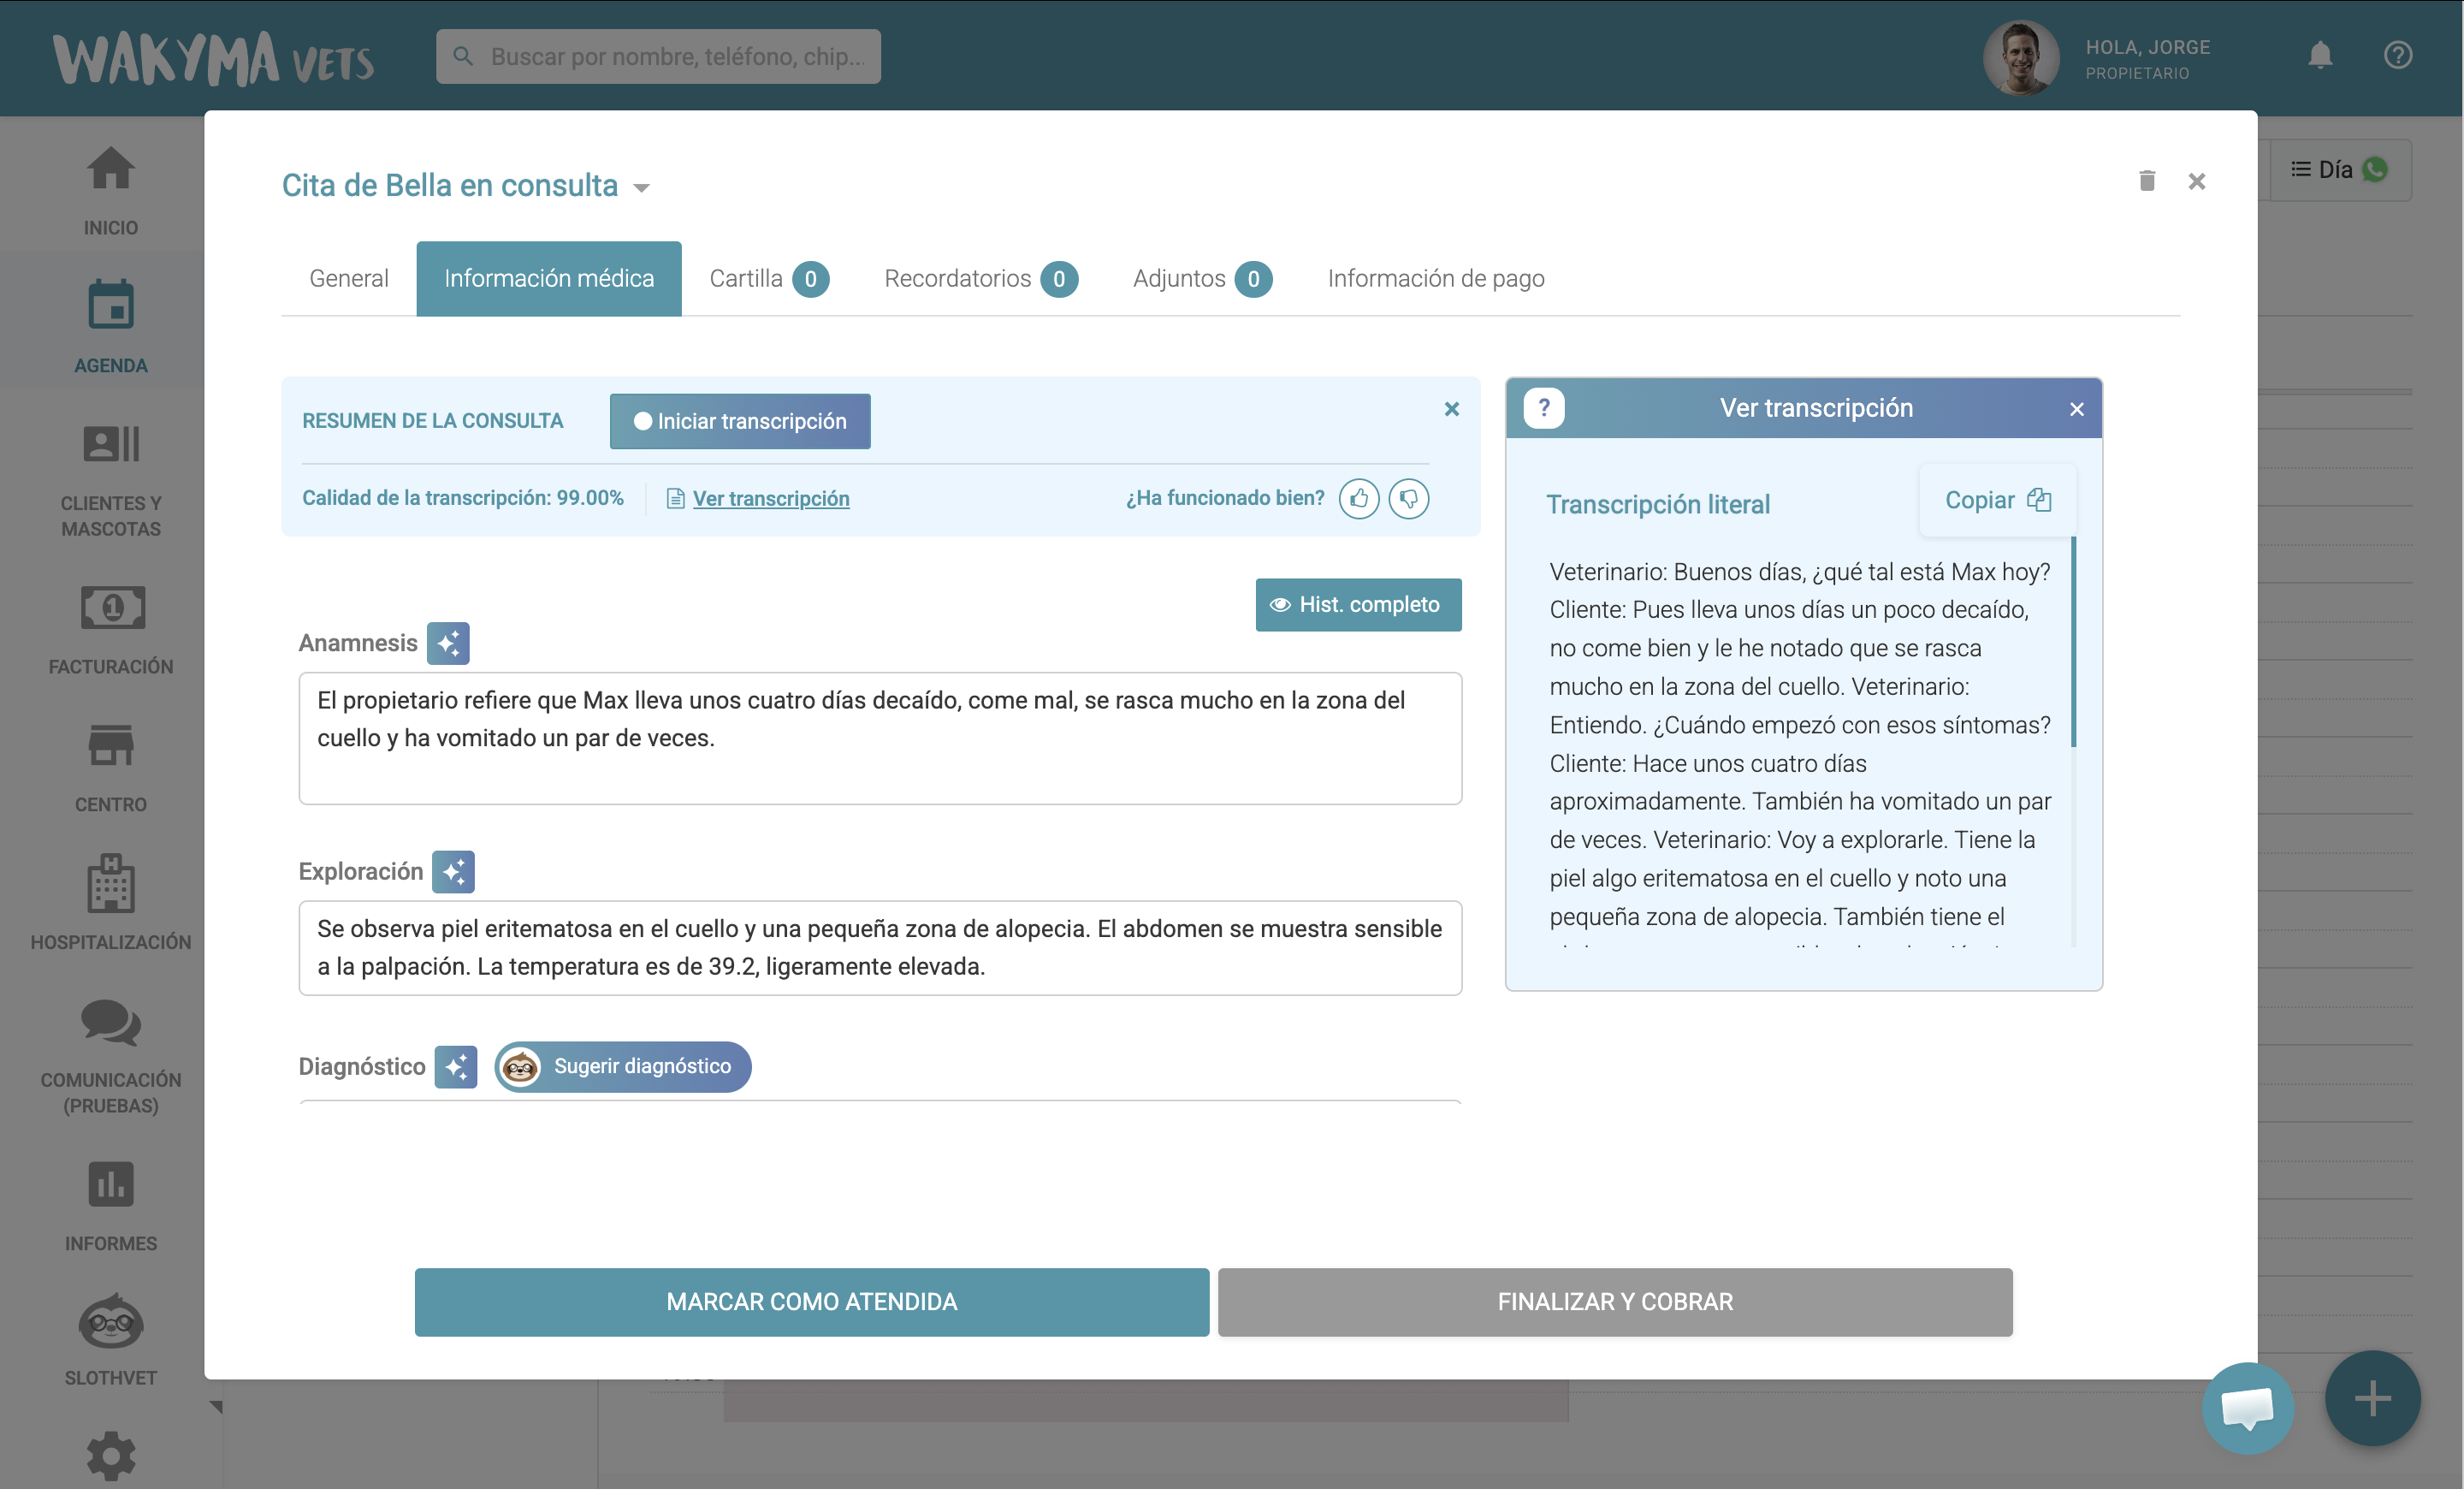The width and height of the screenshot is (2464, 1489).
Task: Click into the Anamnesis text area
Action: (x=880, y=738)
